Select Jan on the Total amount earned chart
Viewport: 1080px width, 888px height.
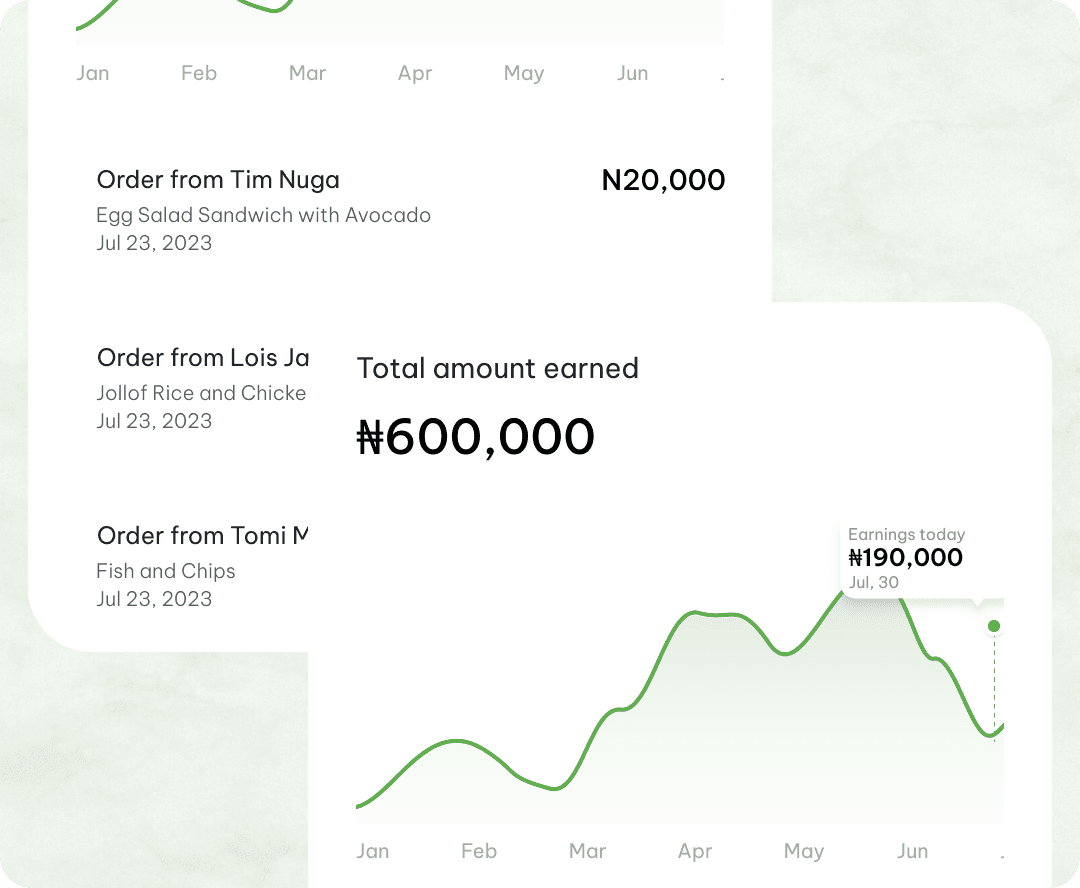pos(373,851)
